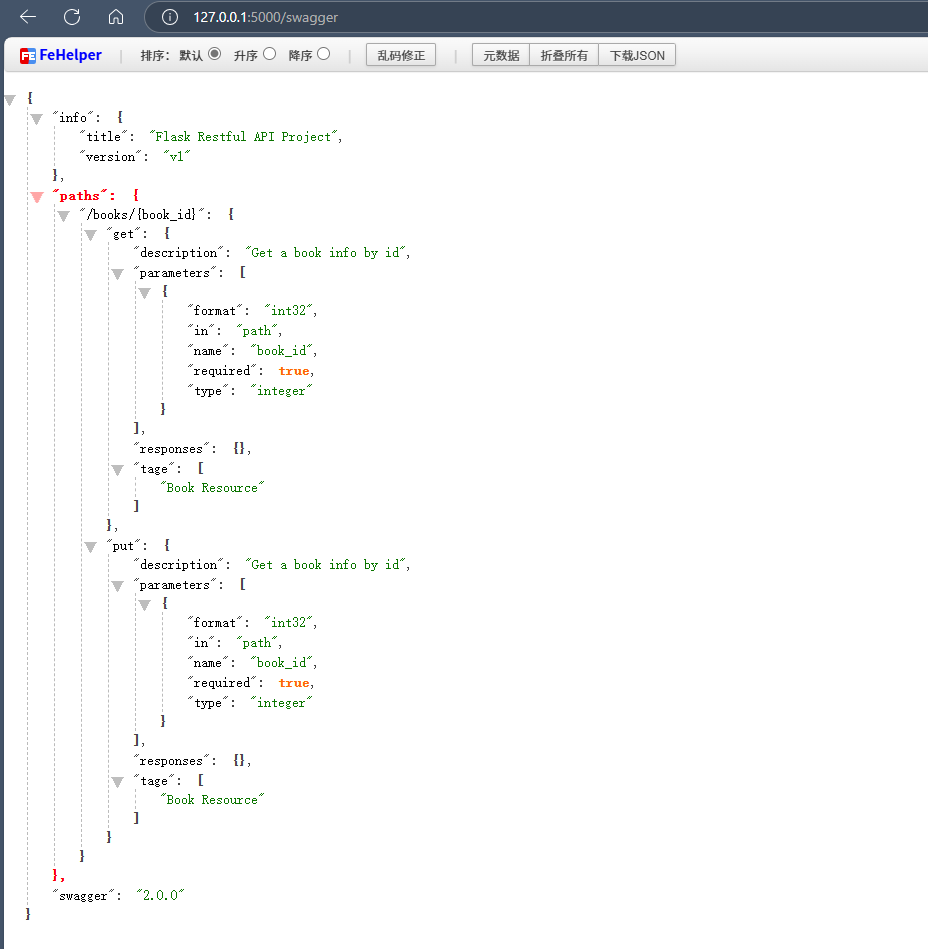Click the 乱码修正 button
The height and width of the screenshot is (949, 928).
(401, 55)
